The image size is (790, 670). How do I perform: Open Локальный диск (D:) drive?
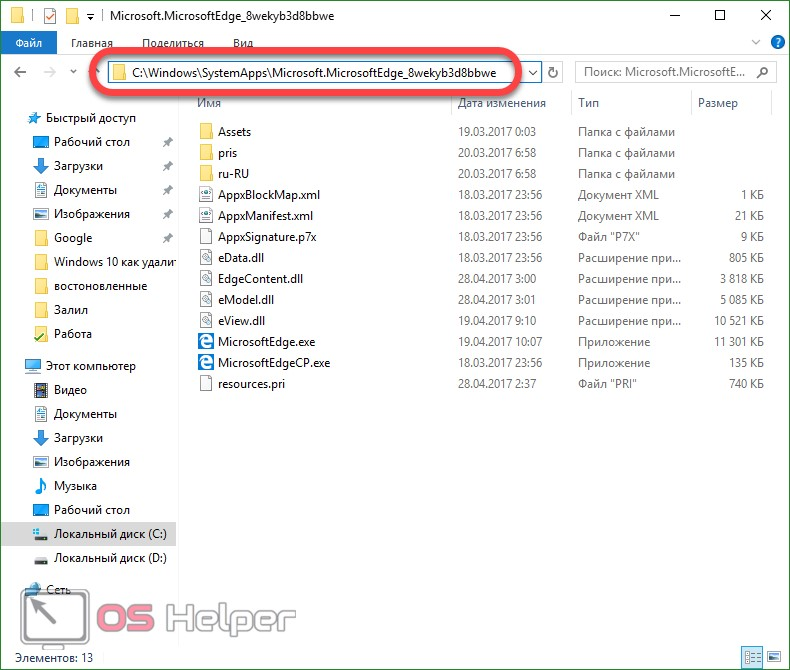[x=110, y=558]
